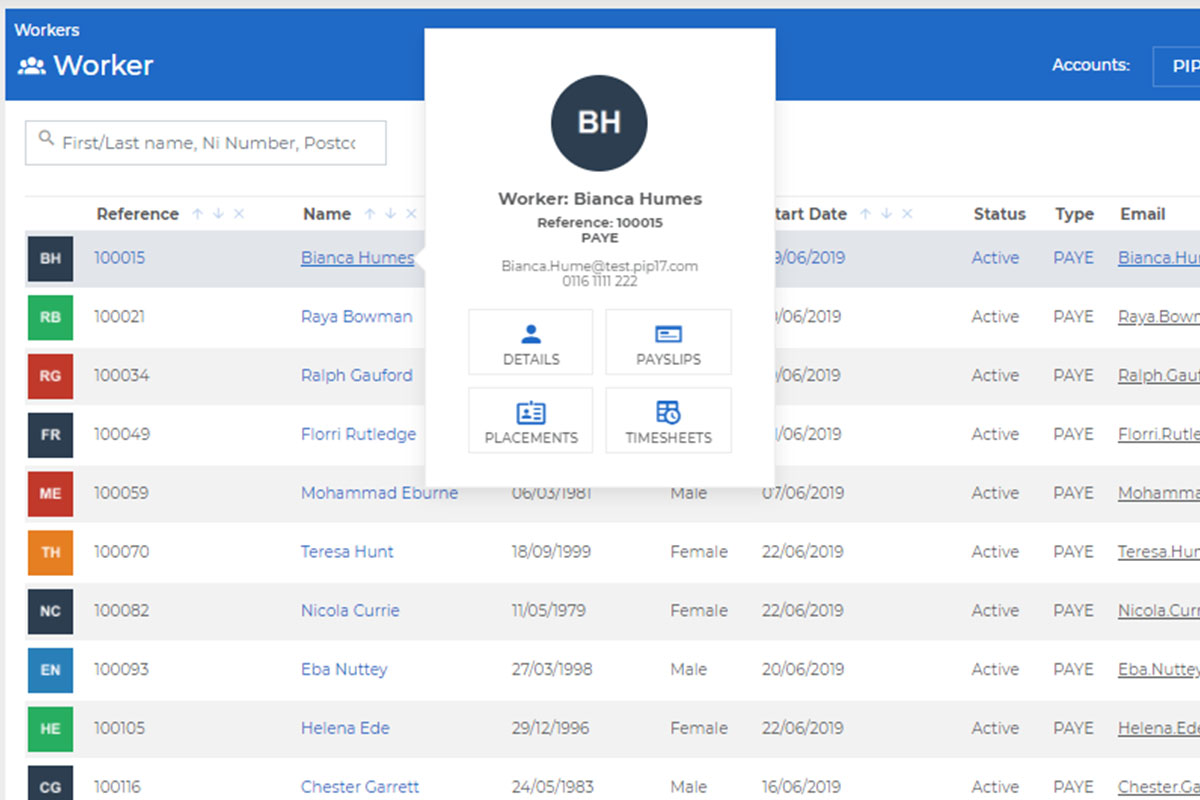Click reference number 100093

(x=120, y=670)
